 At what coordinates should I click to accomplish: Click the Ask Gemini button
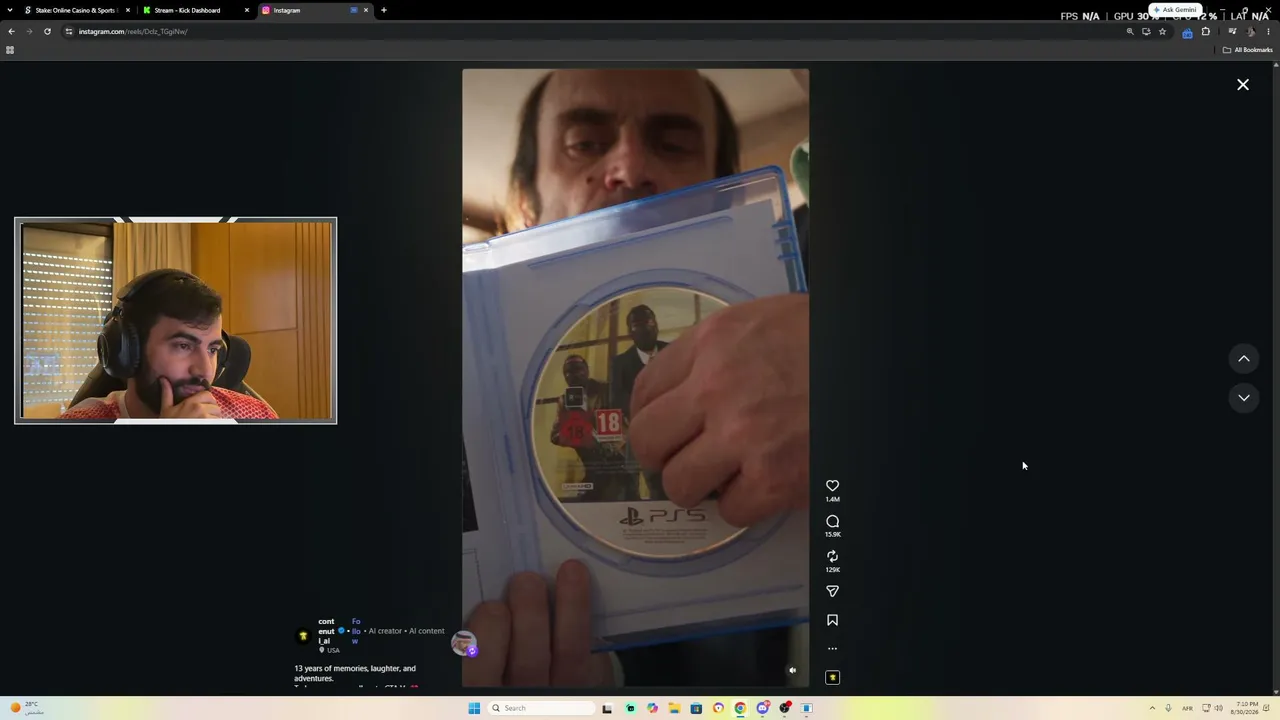pyautogui.click(x=1174, y=10)
